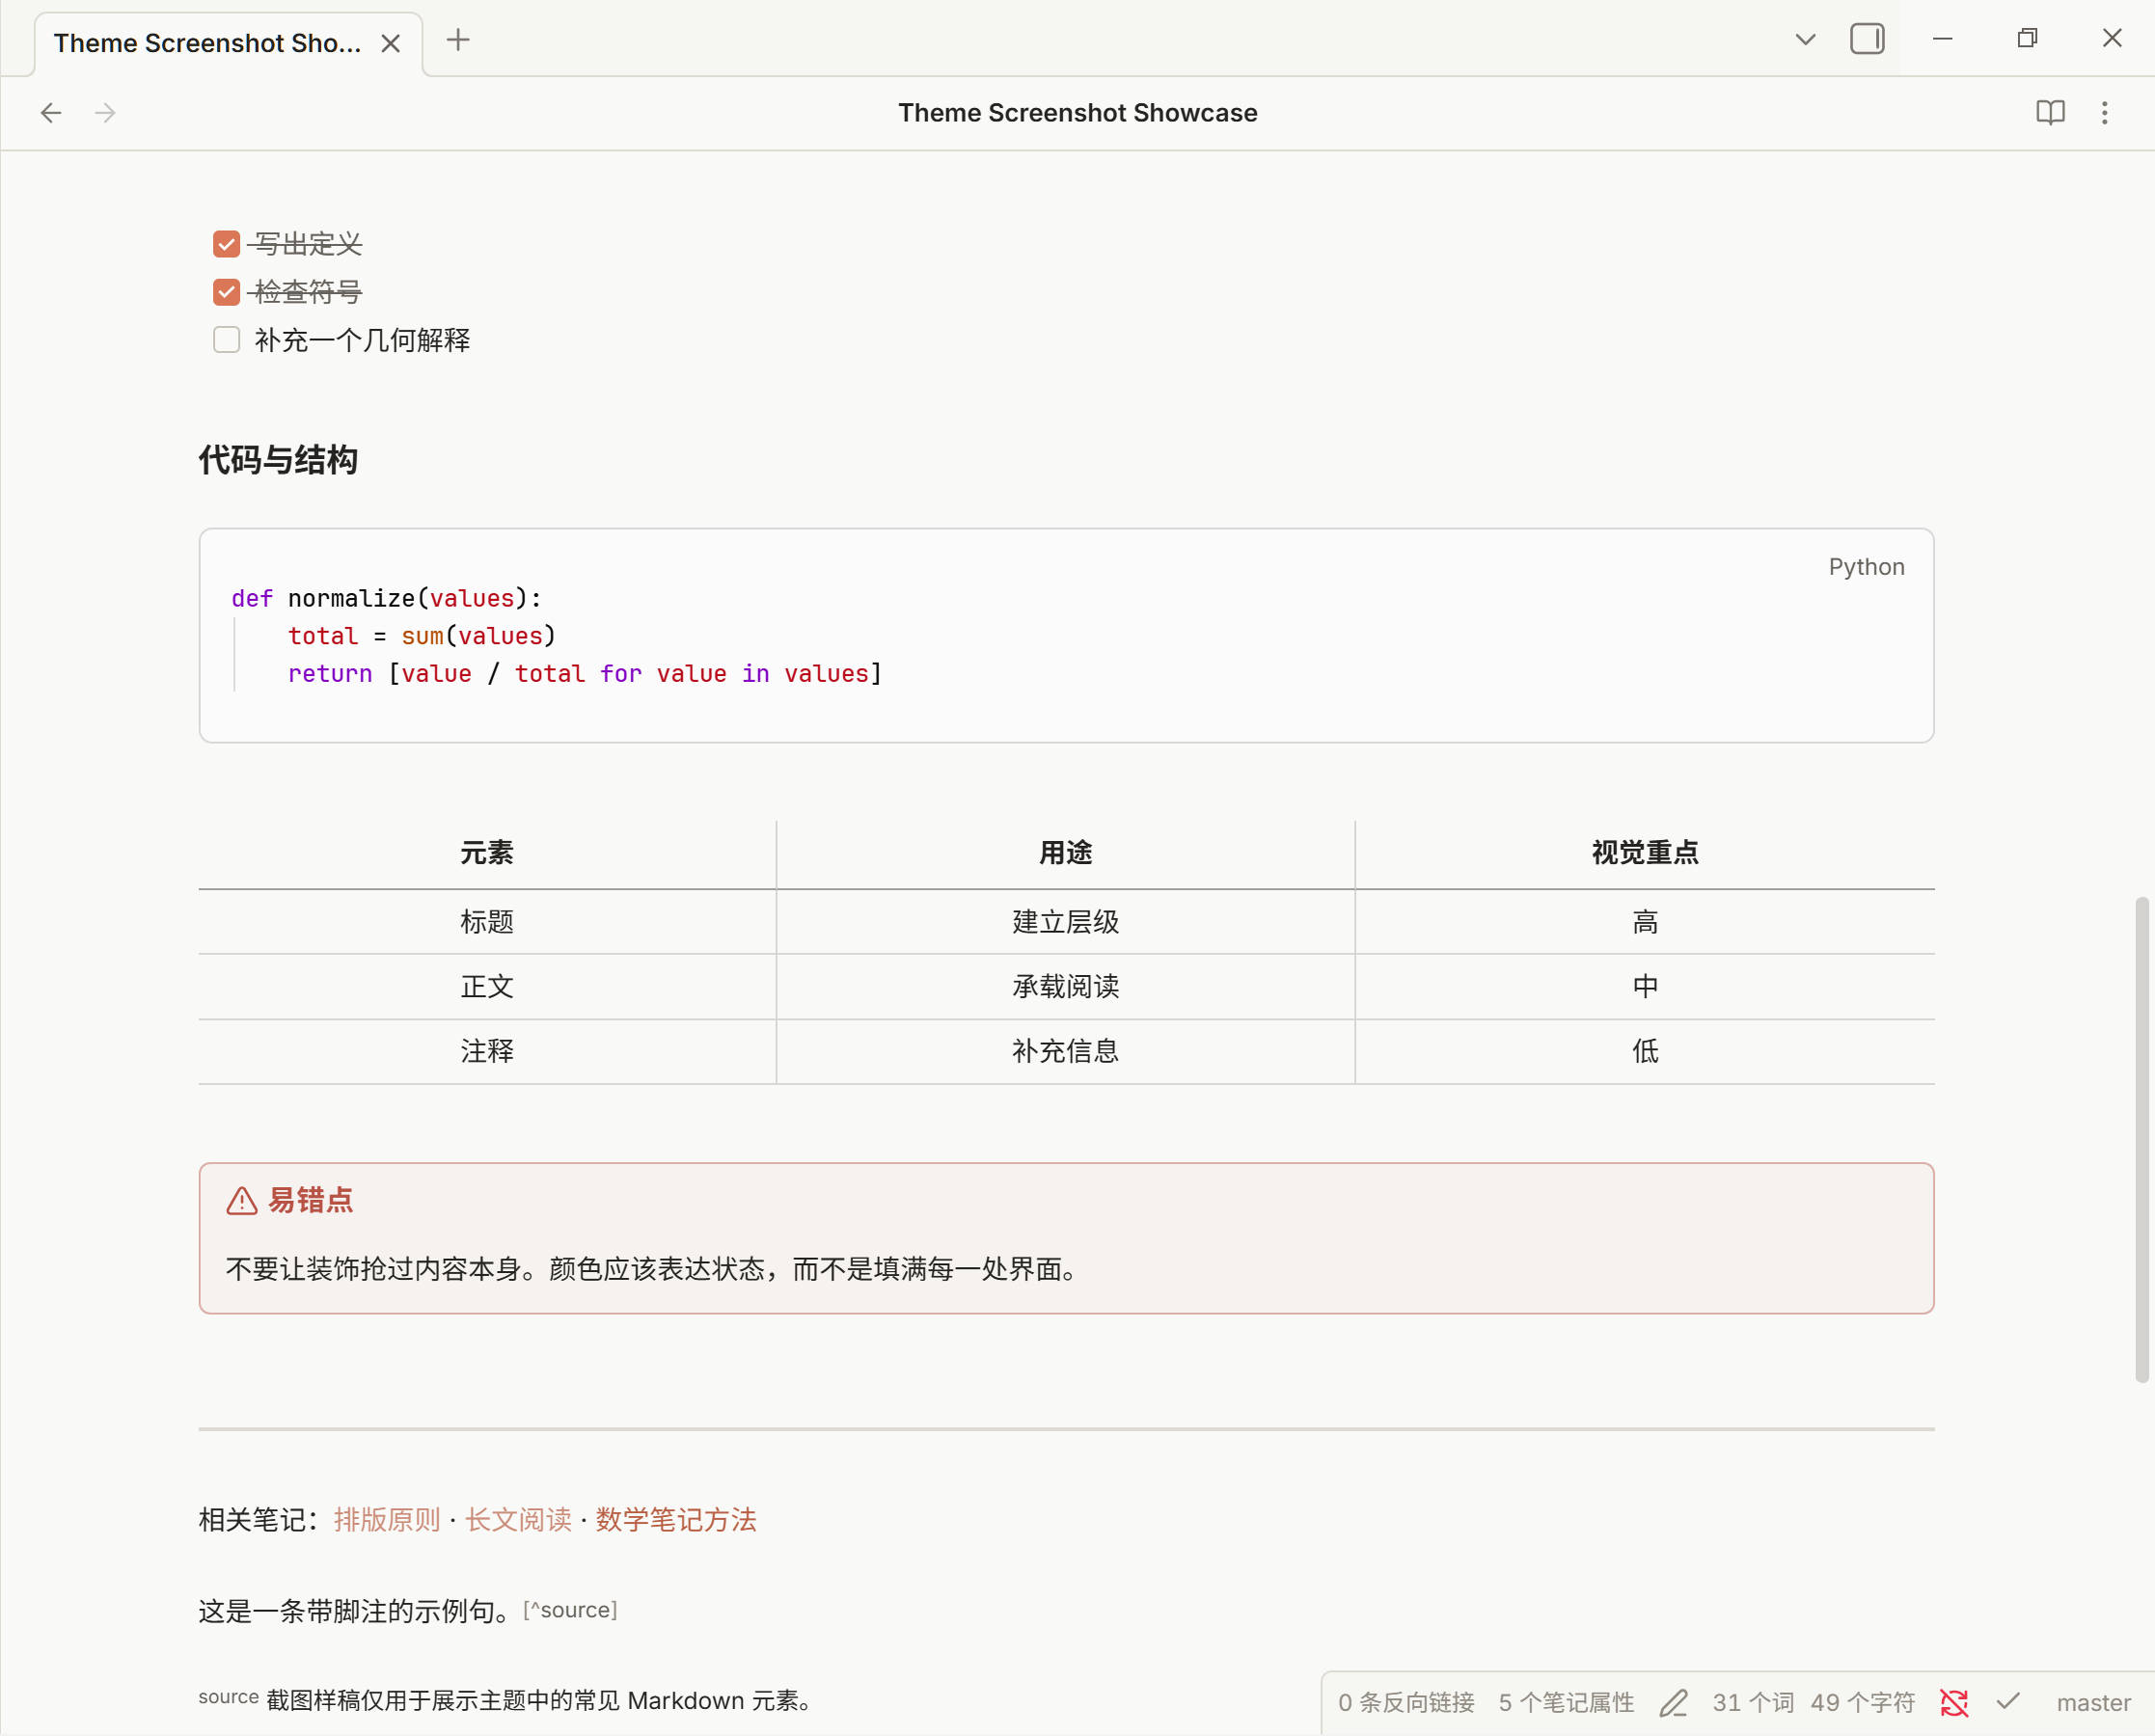Click the 高 table cell

pos(1645,922)
